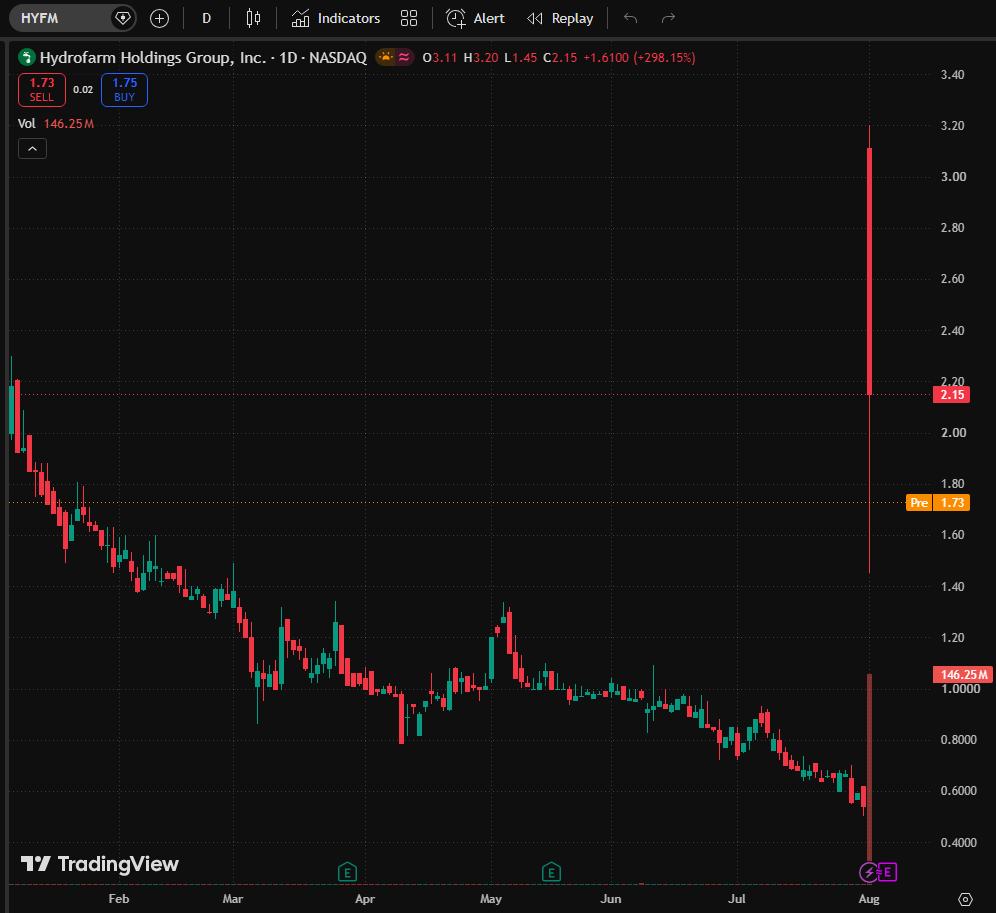Click the Feb label on time axis

click(119, 899)
